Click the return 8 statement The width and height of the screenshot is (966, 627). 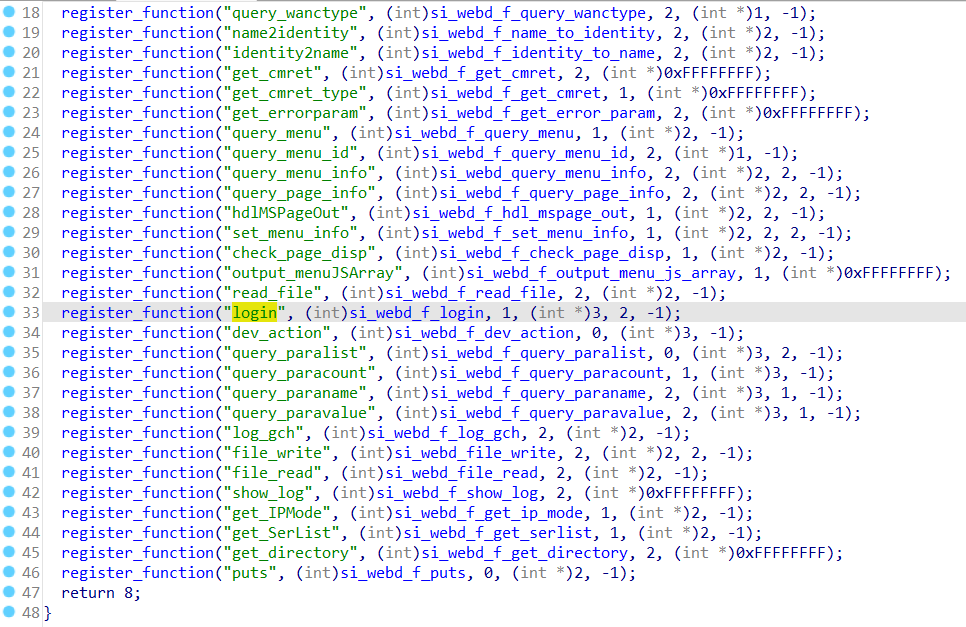coord(100,593)
